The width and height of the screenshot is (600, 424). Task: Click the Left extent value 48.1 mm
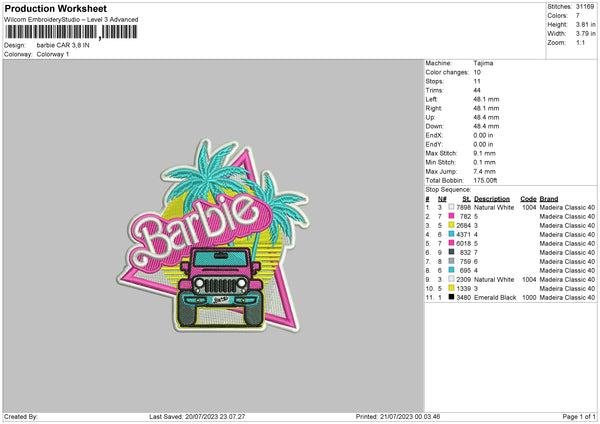click(x=486, y=99)
